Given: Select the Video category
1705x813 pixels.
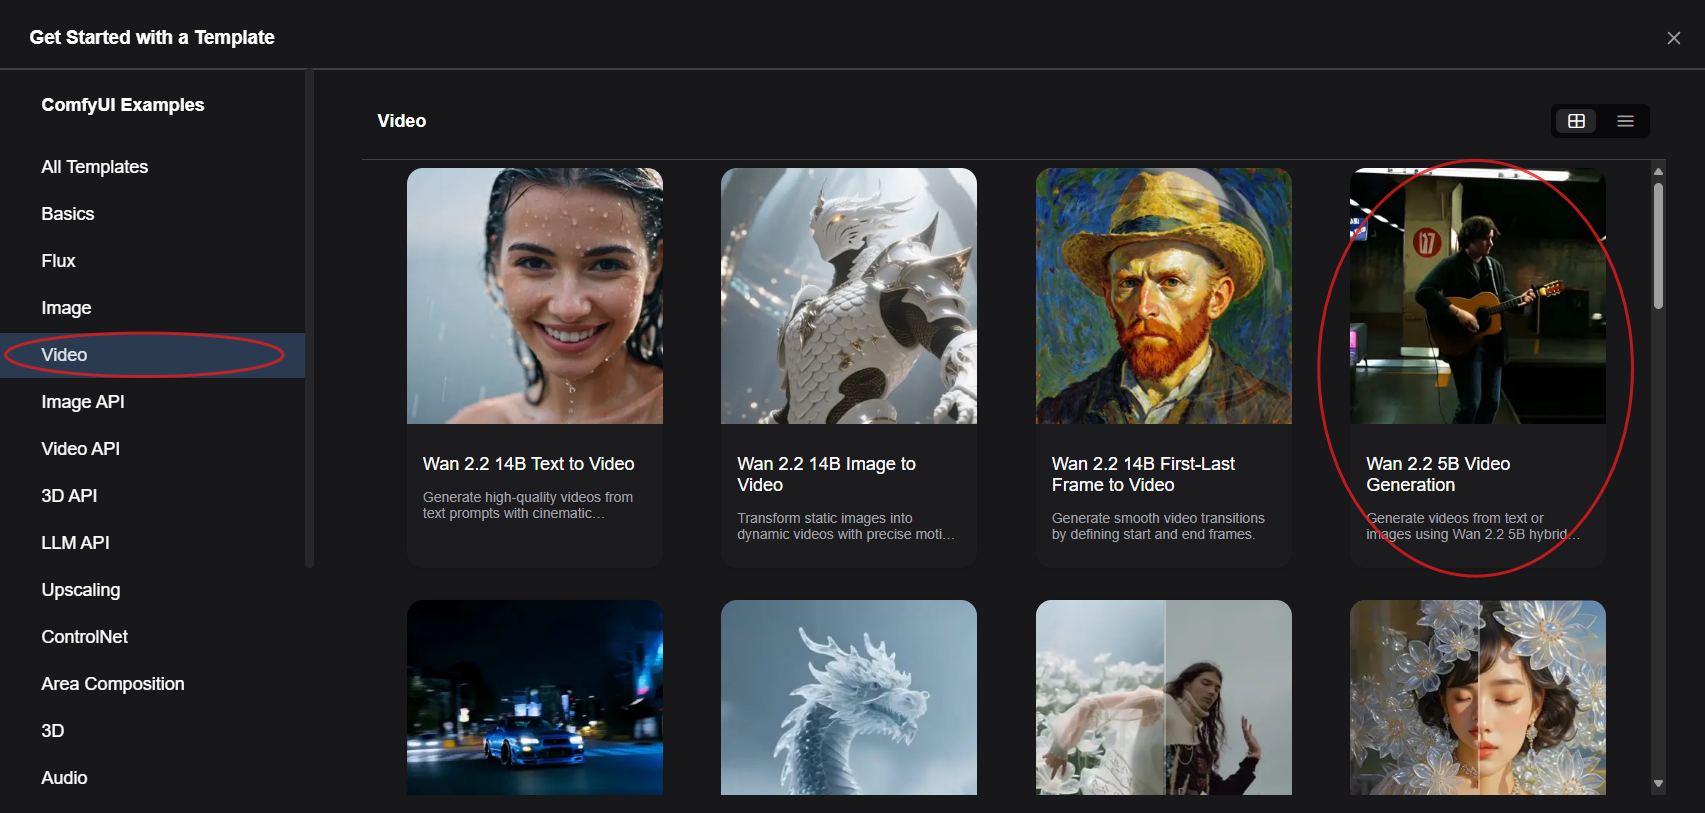Looking at the screenshot, I should click(152, 355).
